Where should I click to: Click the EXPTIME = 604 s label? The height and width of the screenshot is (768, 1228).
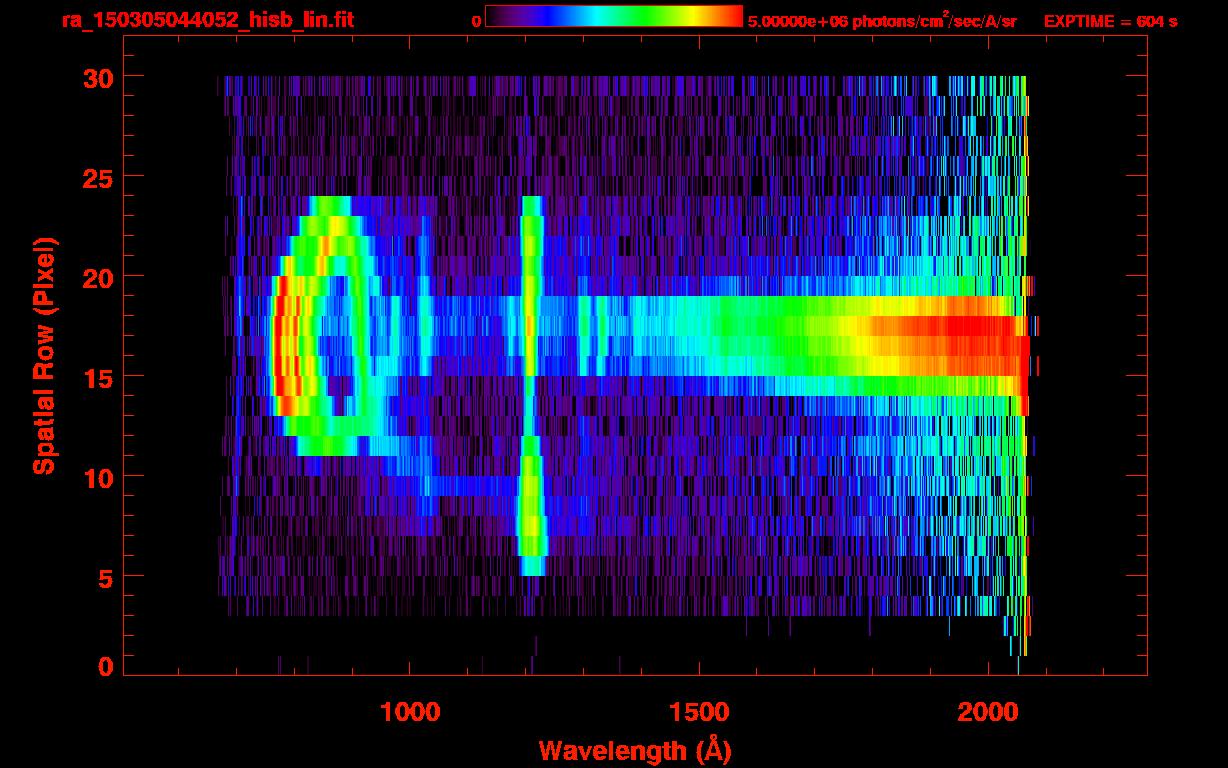1110,21
